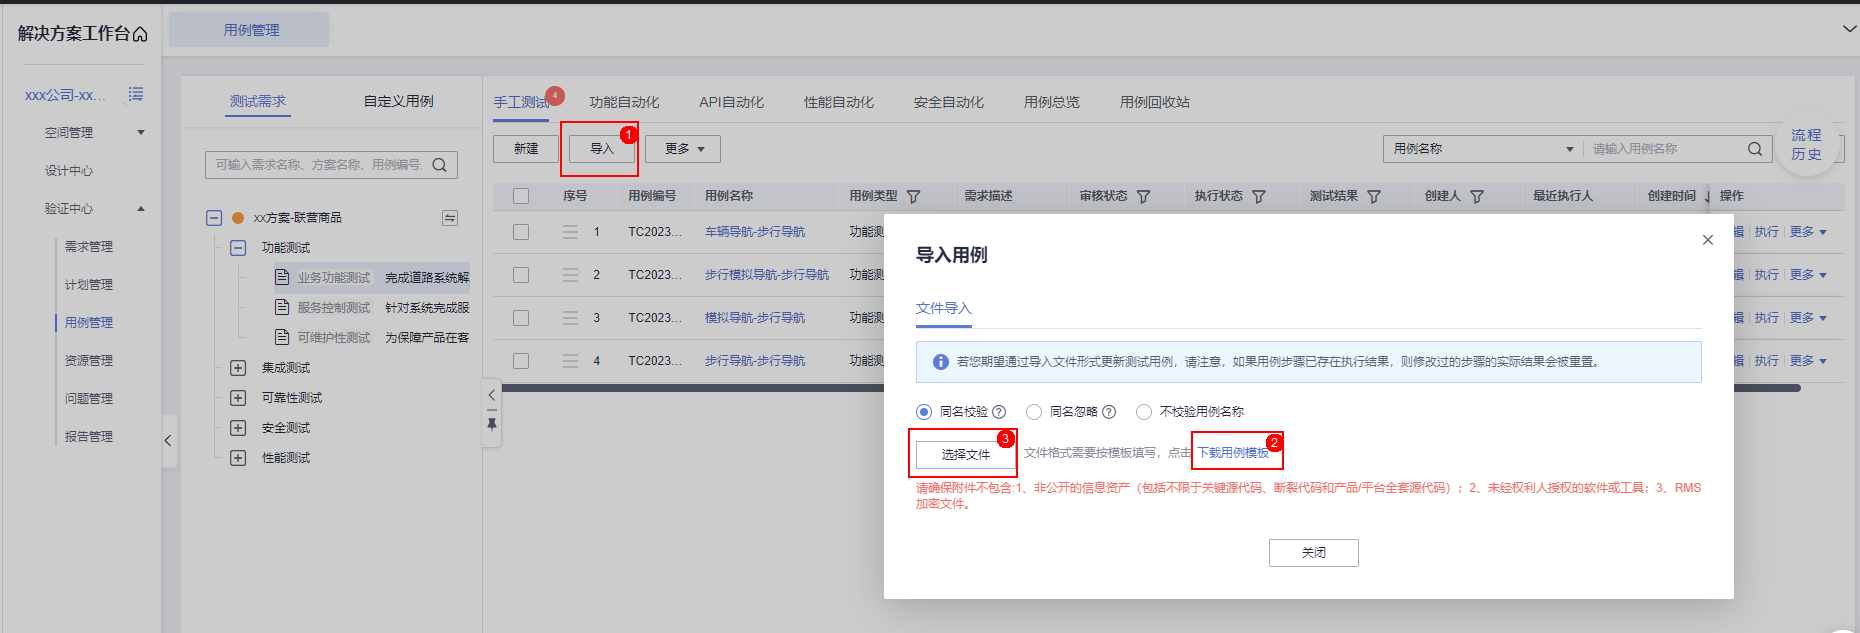Screen dimensions: 1860x633
Task: Open the 流程历史 floating button
Action: tap(1806, 145)
